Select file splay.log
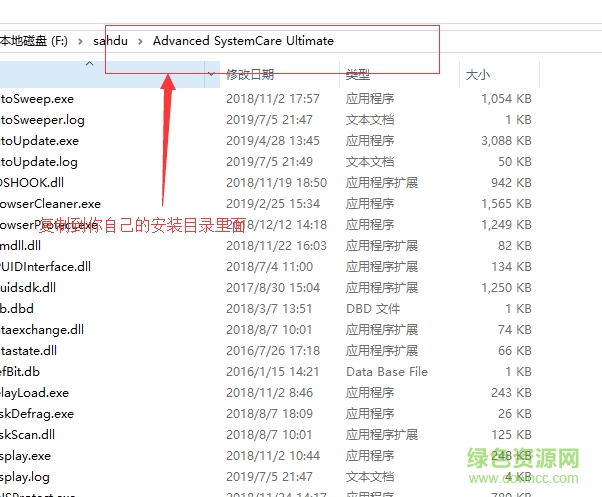602x497 pixels. 25,477
